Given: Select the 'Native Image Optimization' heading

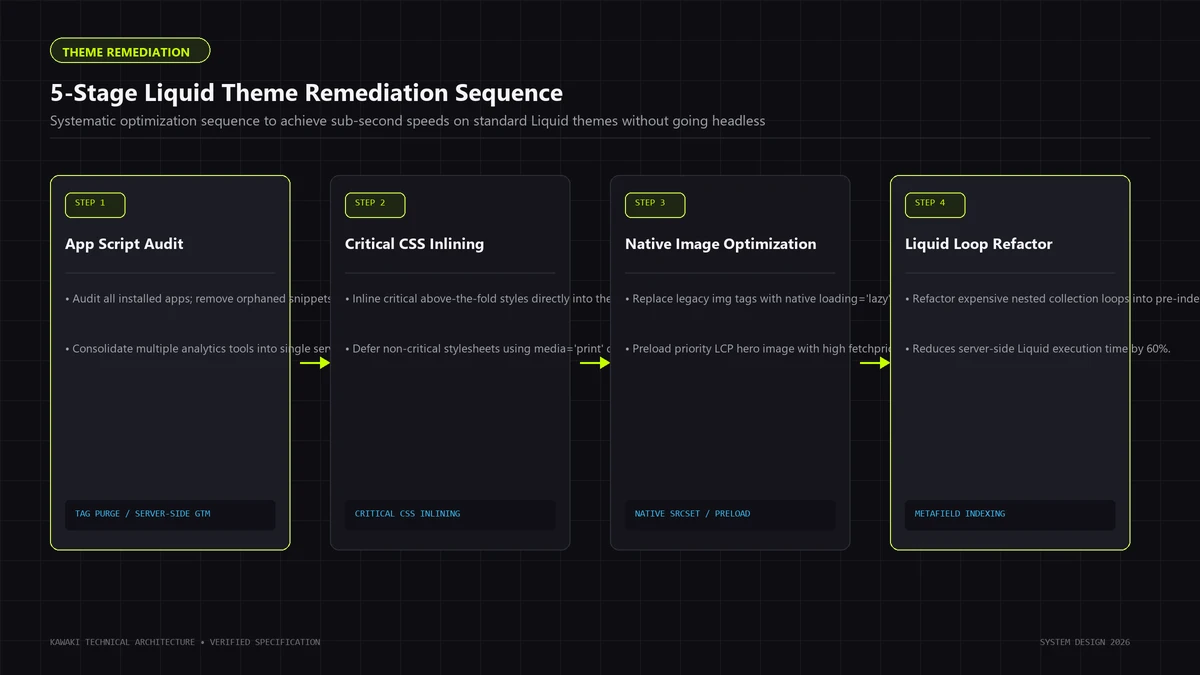Looking at the screenshot, I should point(720,244).
